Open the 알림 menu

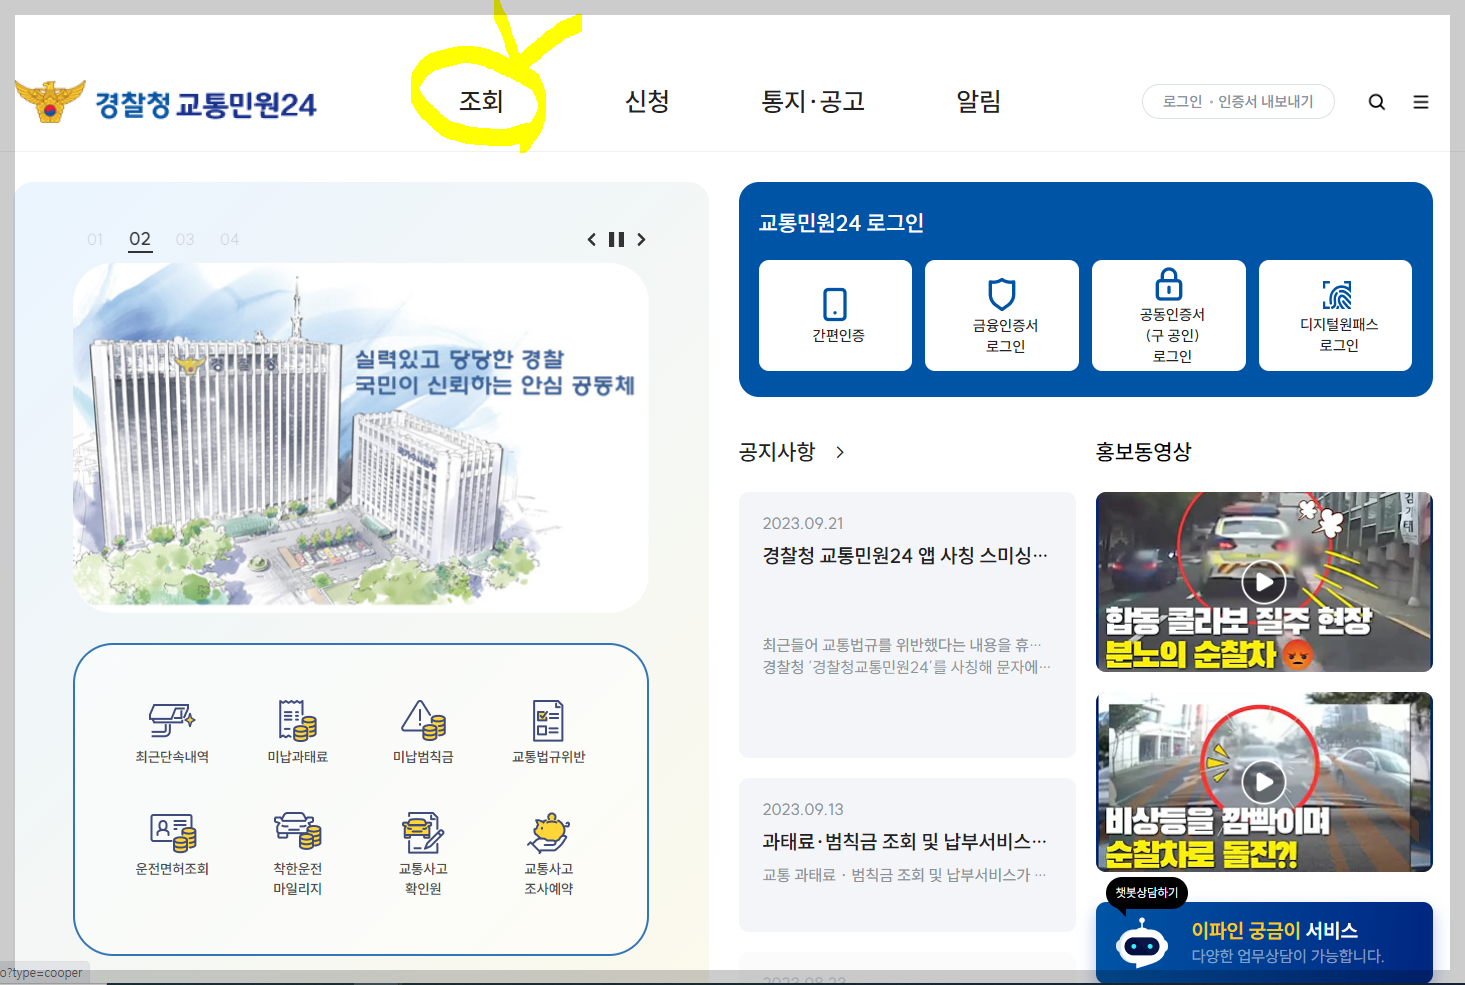pos(978,101)
